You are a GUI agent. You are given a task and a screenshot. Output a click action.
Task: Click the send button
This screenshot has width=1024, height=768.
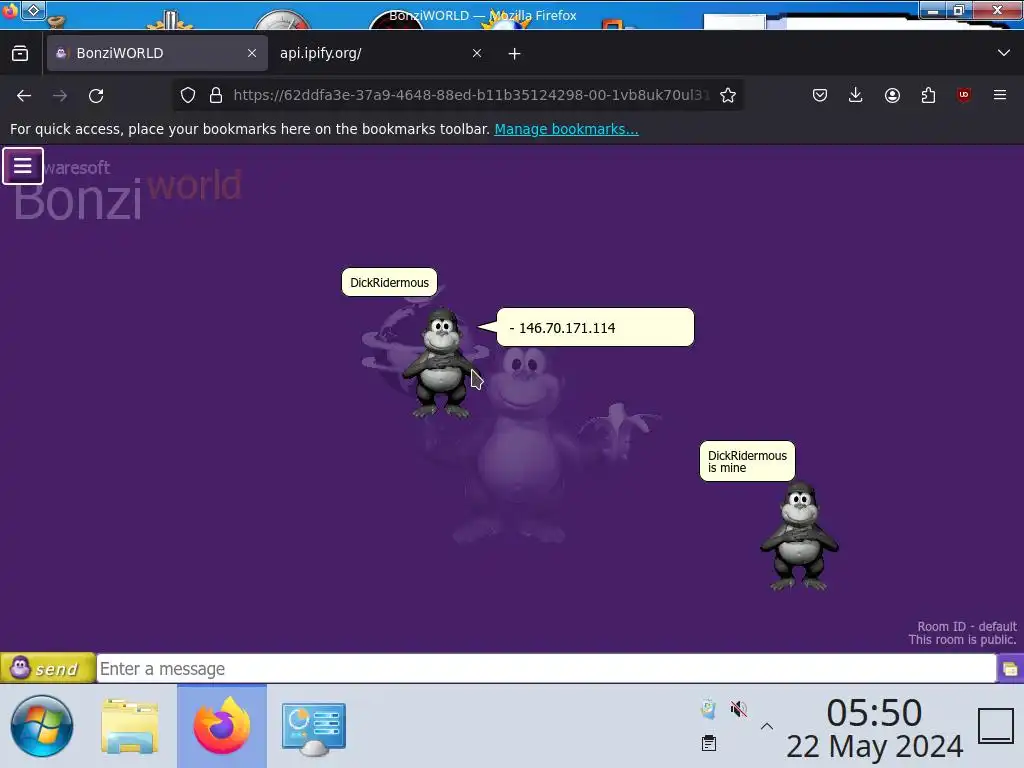click(x=48, y=668)
